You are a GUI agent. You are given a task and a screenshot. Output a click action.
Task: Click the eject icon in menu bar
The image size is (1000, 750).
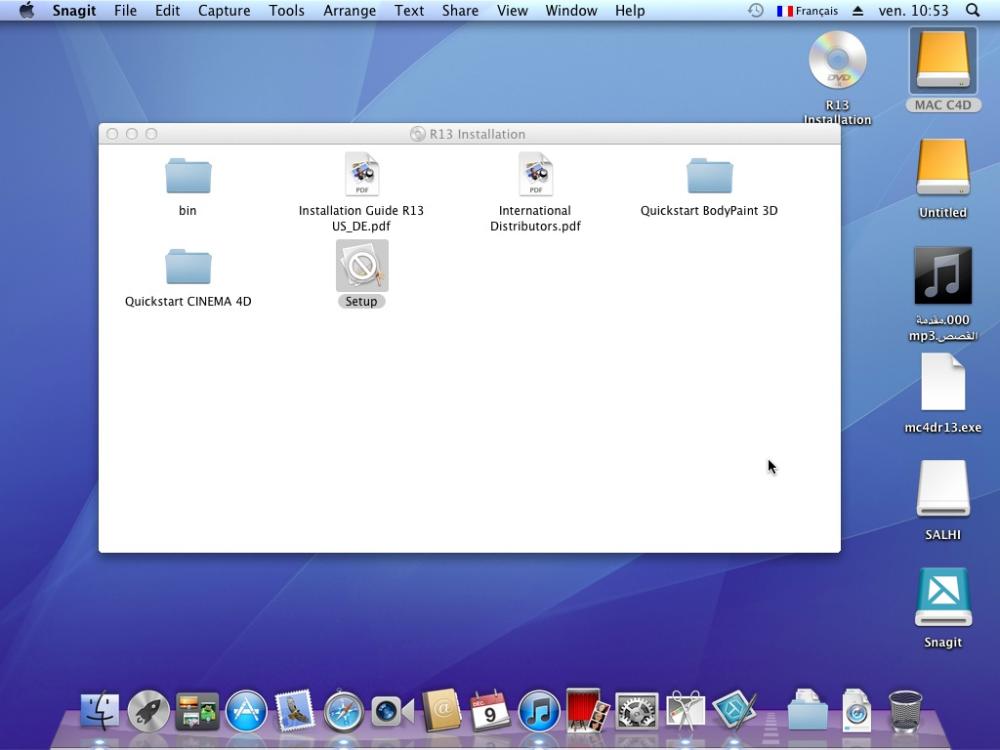coord(858,10)
